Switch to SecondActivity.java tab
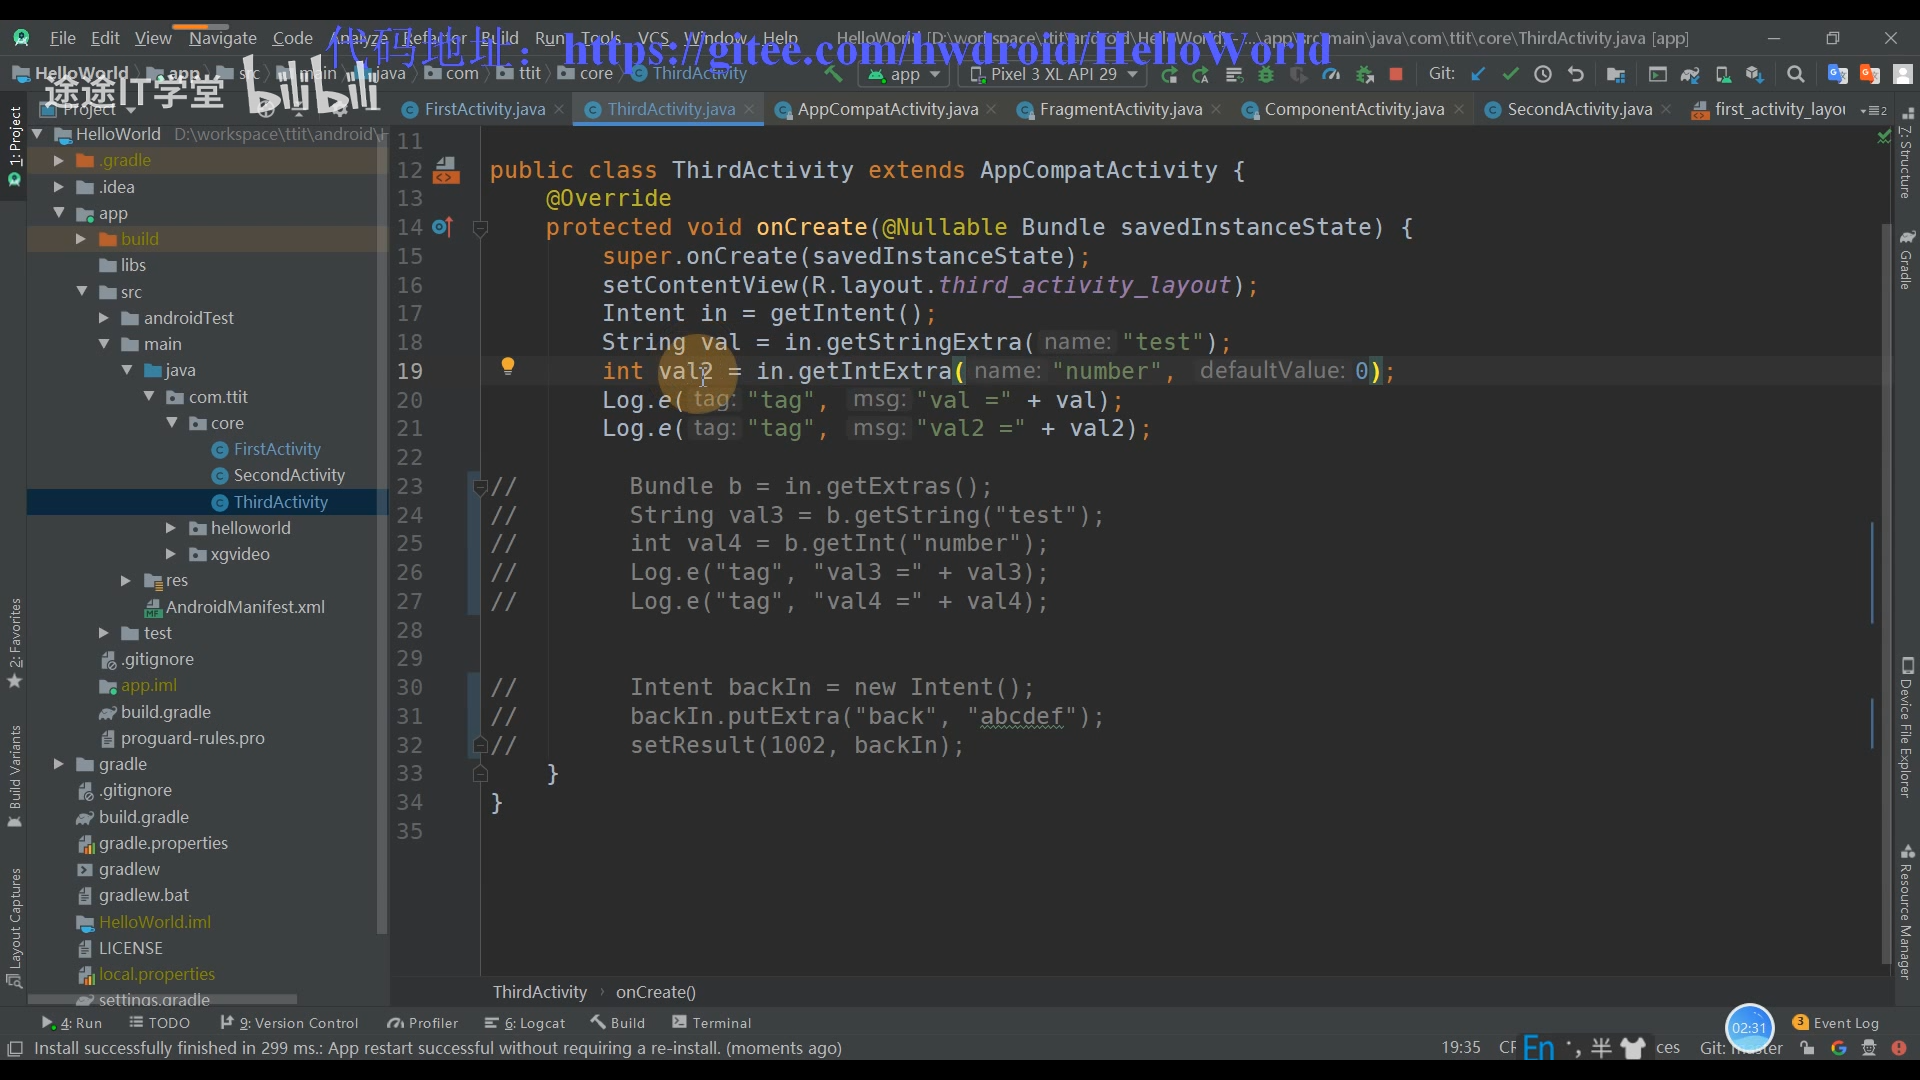 (1579, 110)
